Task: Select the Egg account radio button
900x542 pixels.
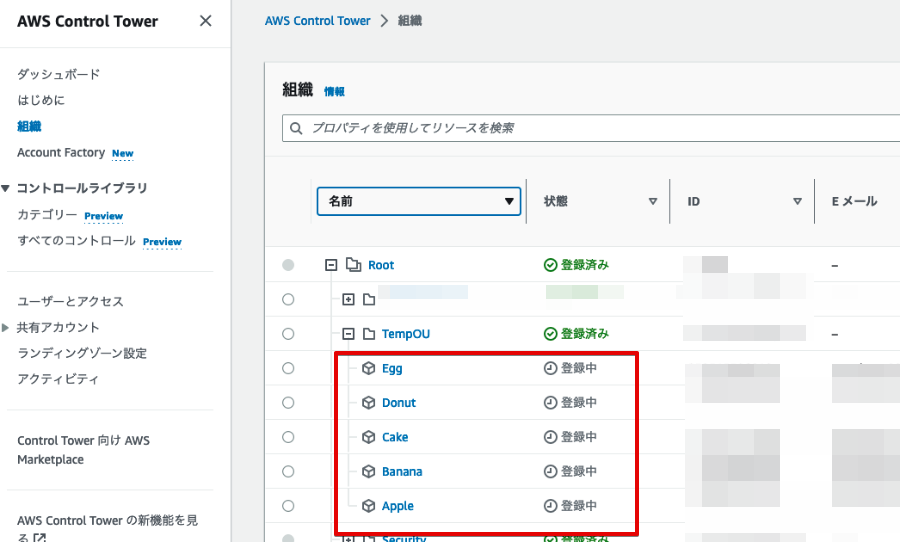Action: [x=288, y=368]
